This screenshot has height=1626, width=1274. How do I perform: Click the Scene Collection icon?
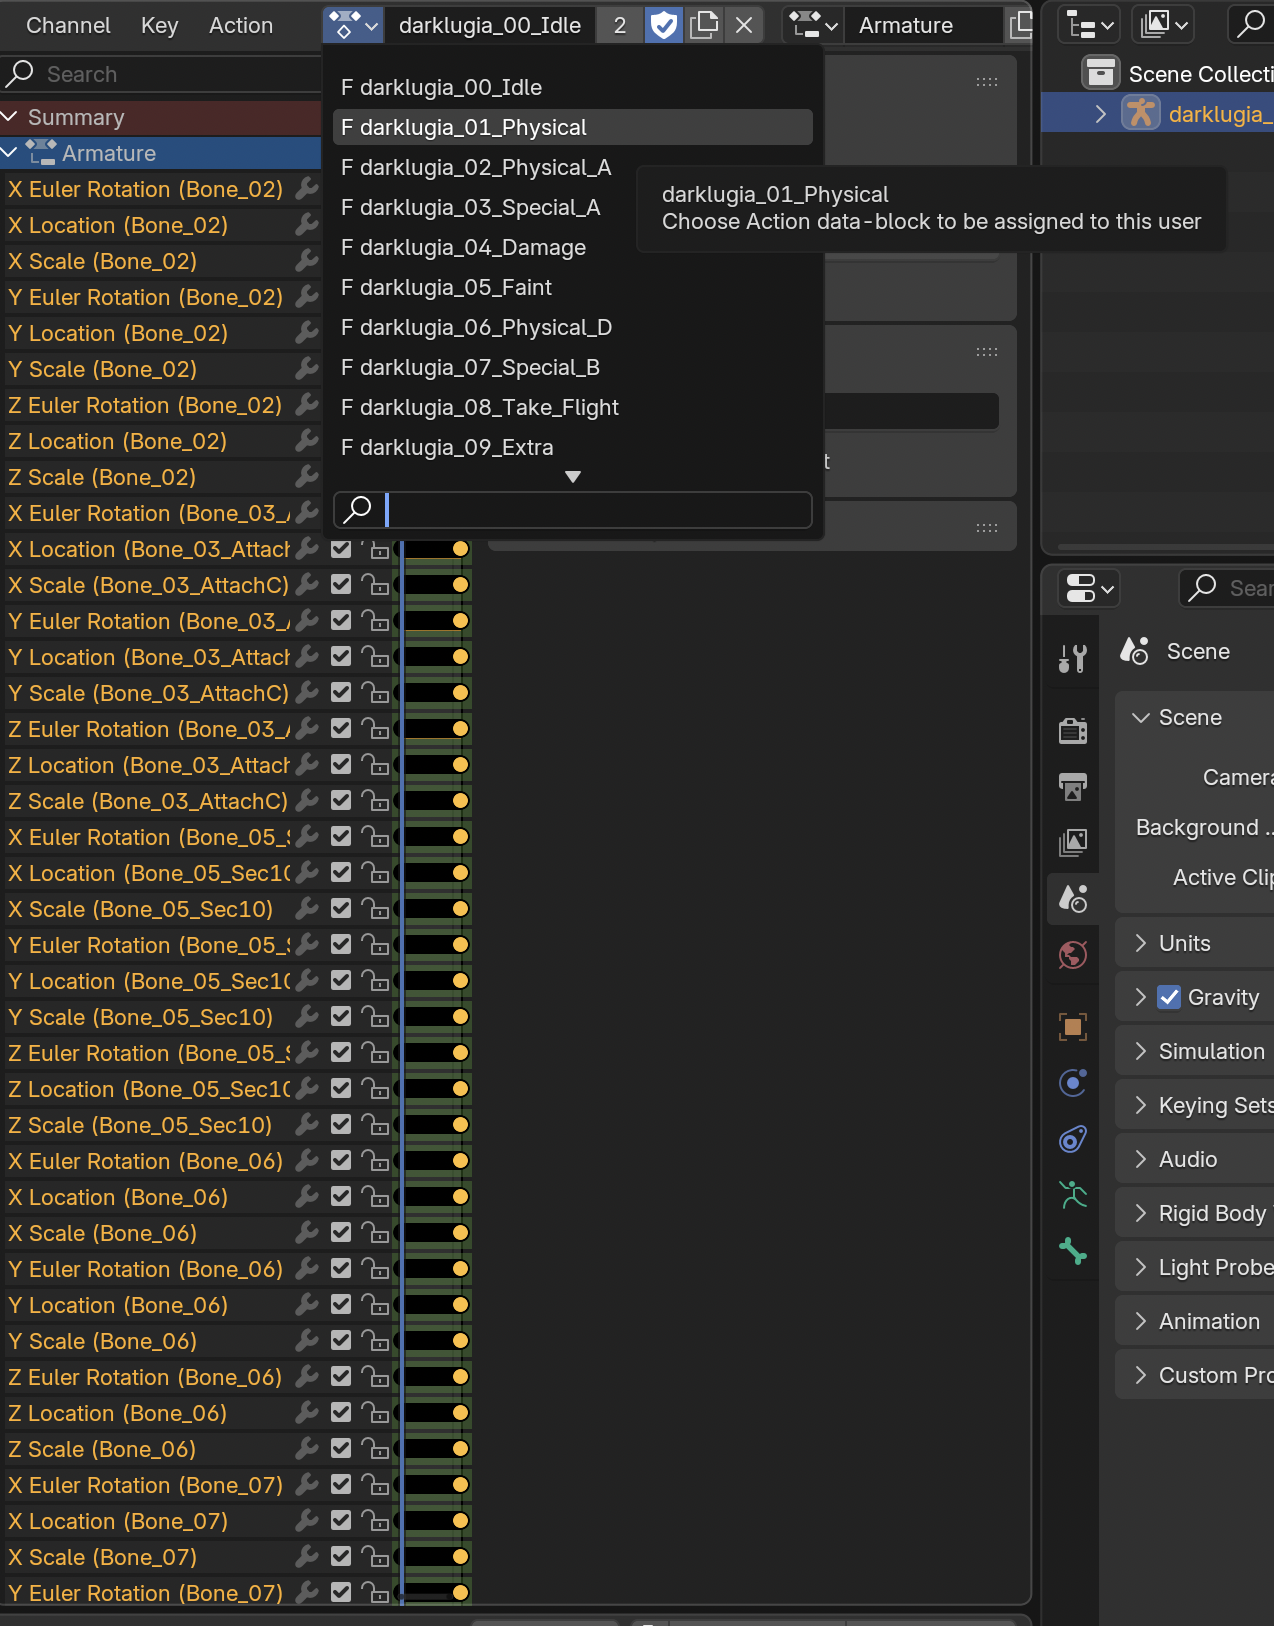[1100, 73]
